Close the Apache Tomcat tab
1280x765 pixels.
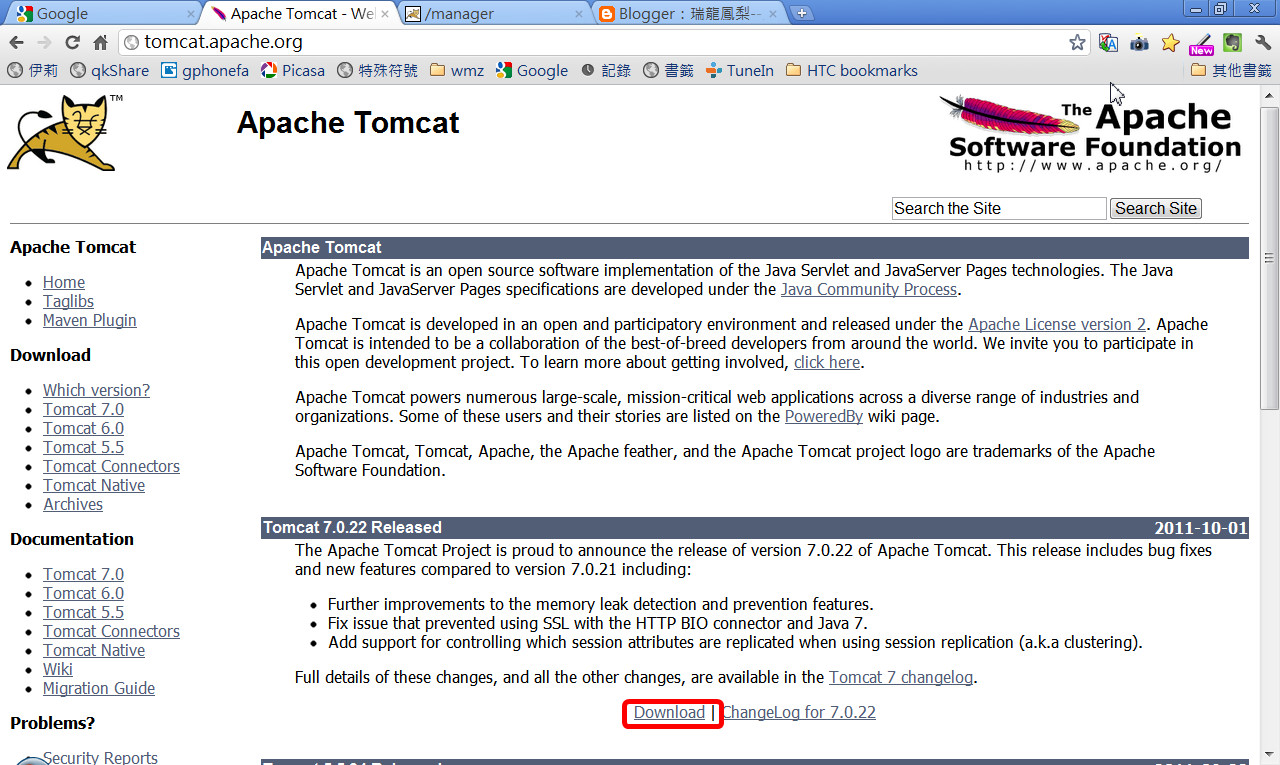tap(387, 14)
